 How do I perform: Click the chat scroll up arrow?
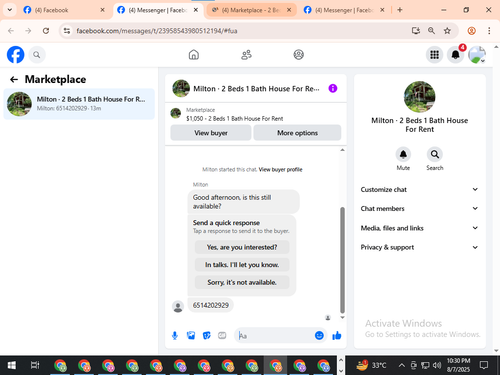342,150
